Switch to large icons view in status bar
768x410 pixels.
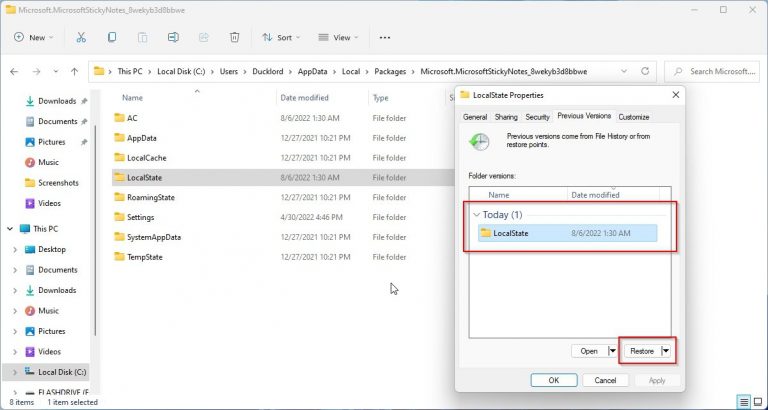758,402
